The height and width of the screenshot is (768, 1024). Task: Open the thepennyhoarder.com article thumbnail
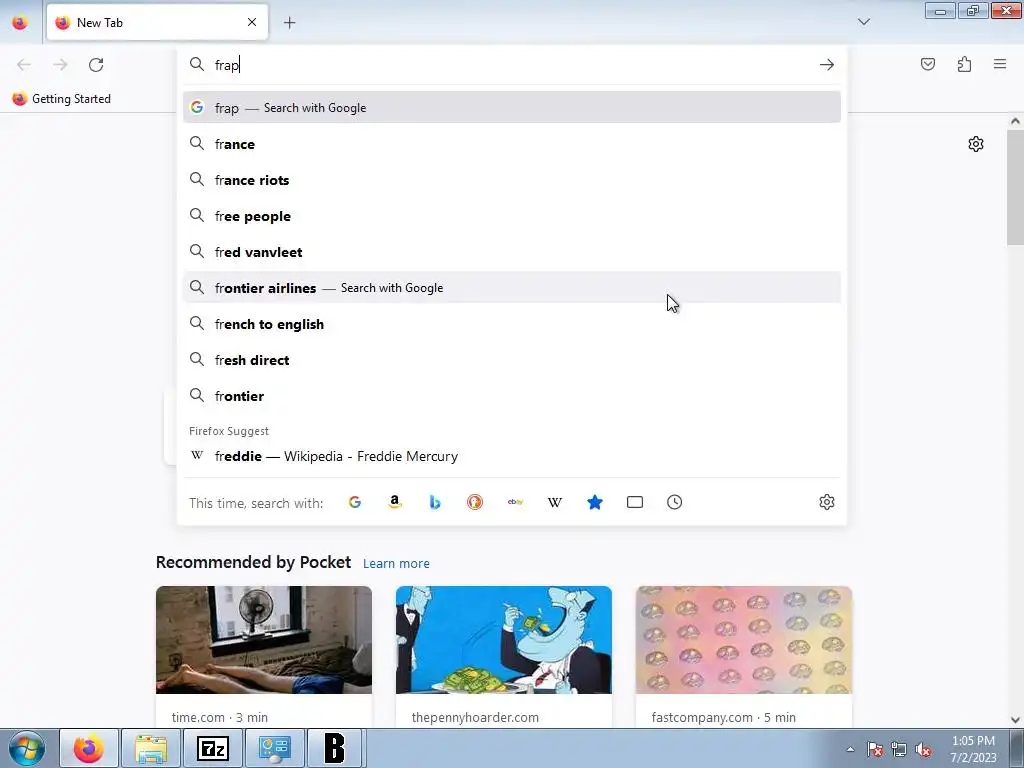[504, 639]
